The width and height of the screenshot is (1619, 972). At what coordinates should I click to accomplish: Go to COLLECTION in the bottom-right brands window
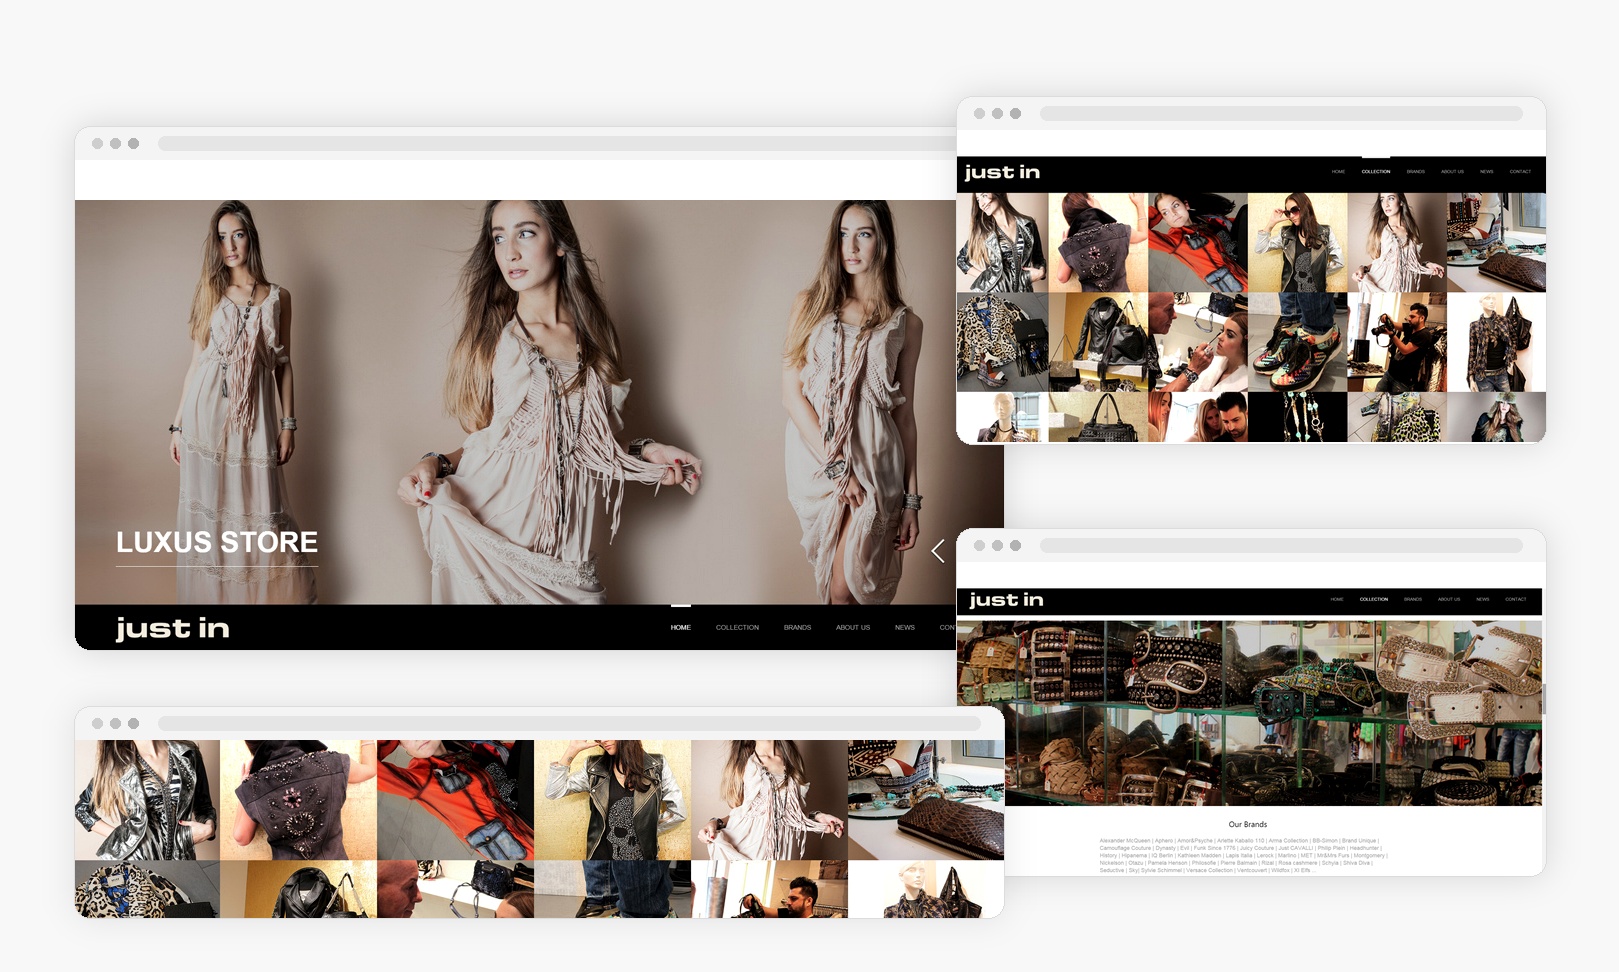pos(1374,599)
